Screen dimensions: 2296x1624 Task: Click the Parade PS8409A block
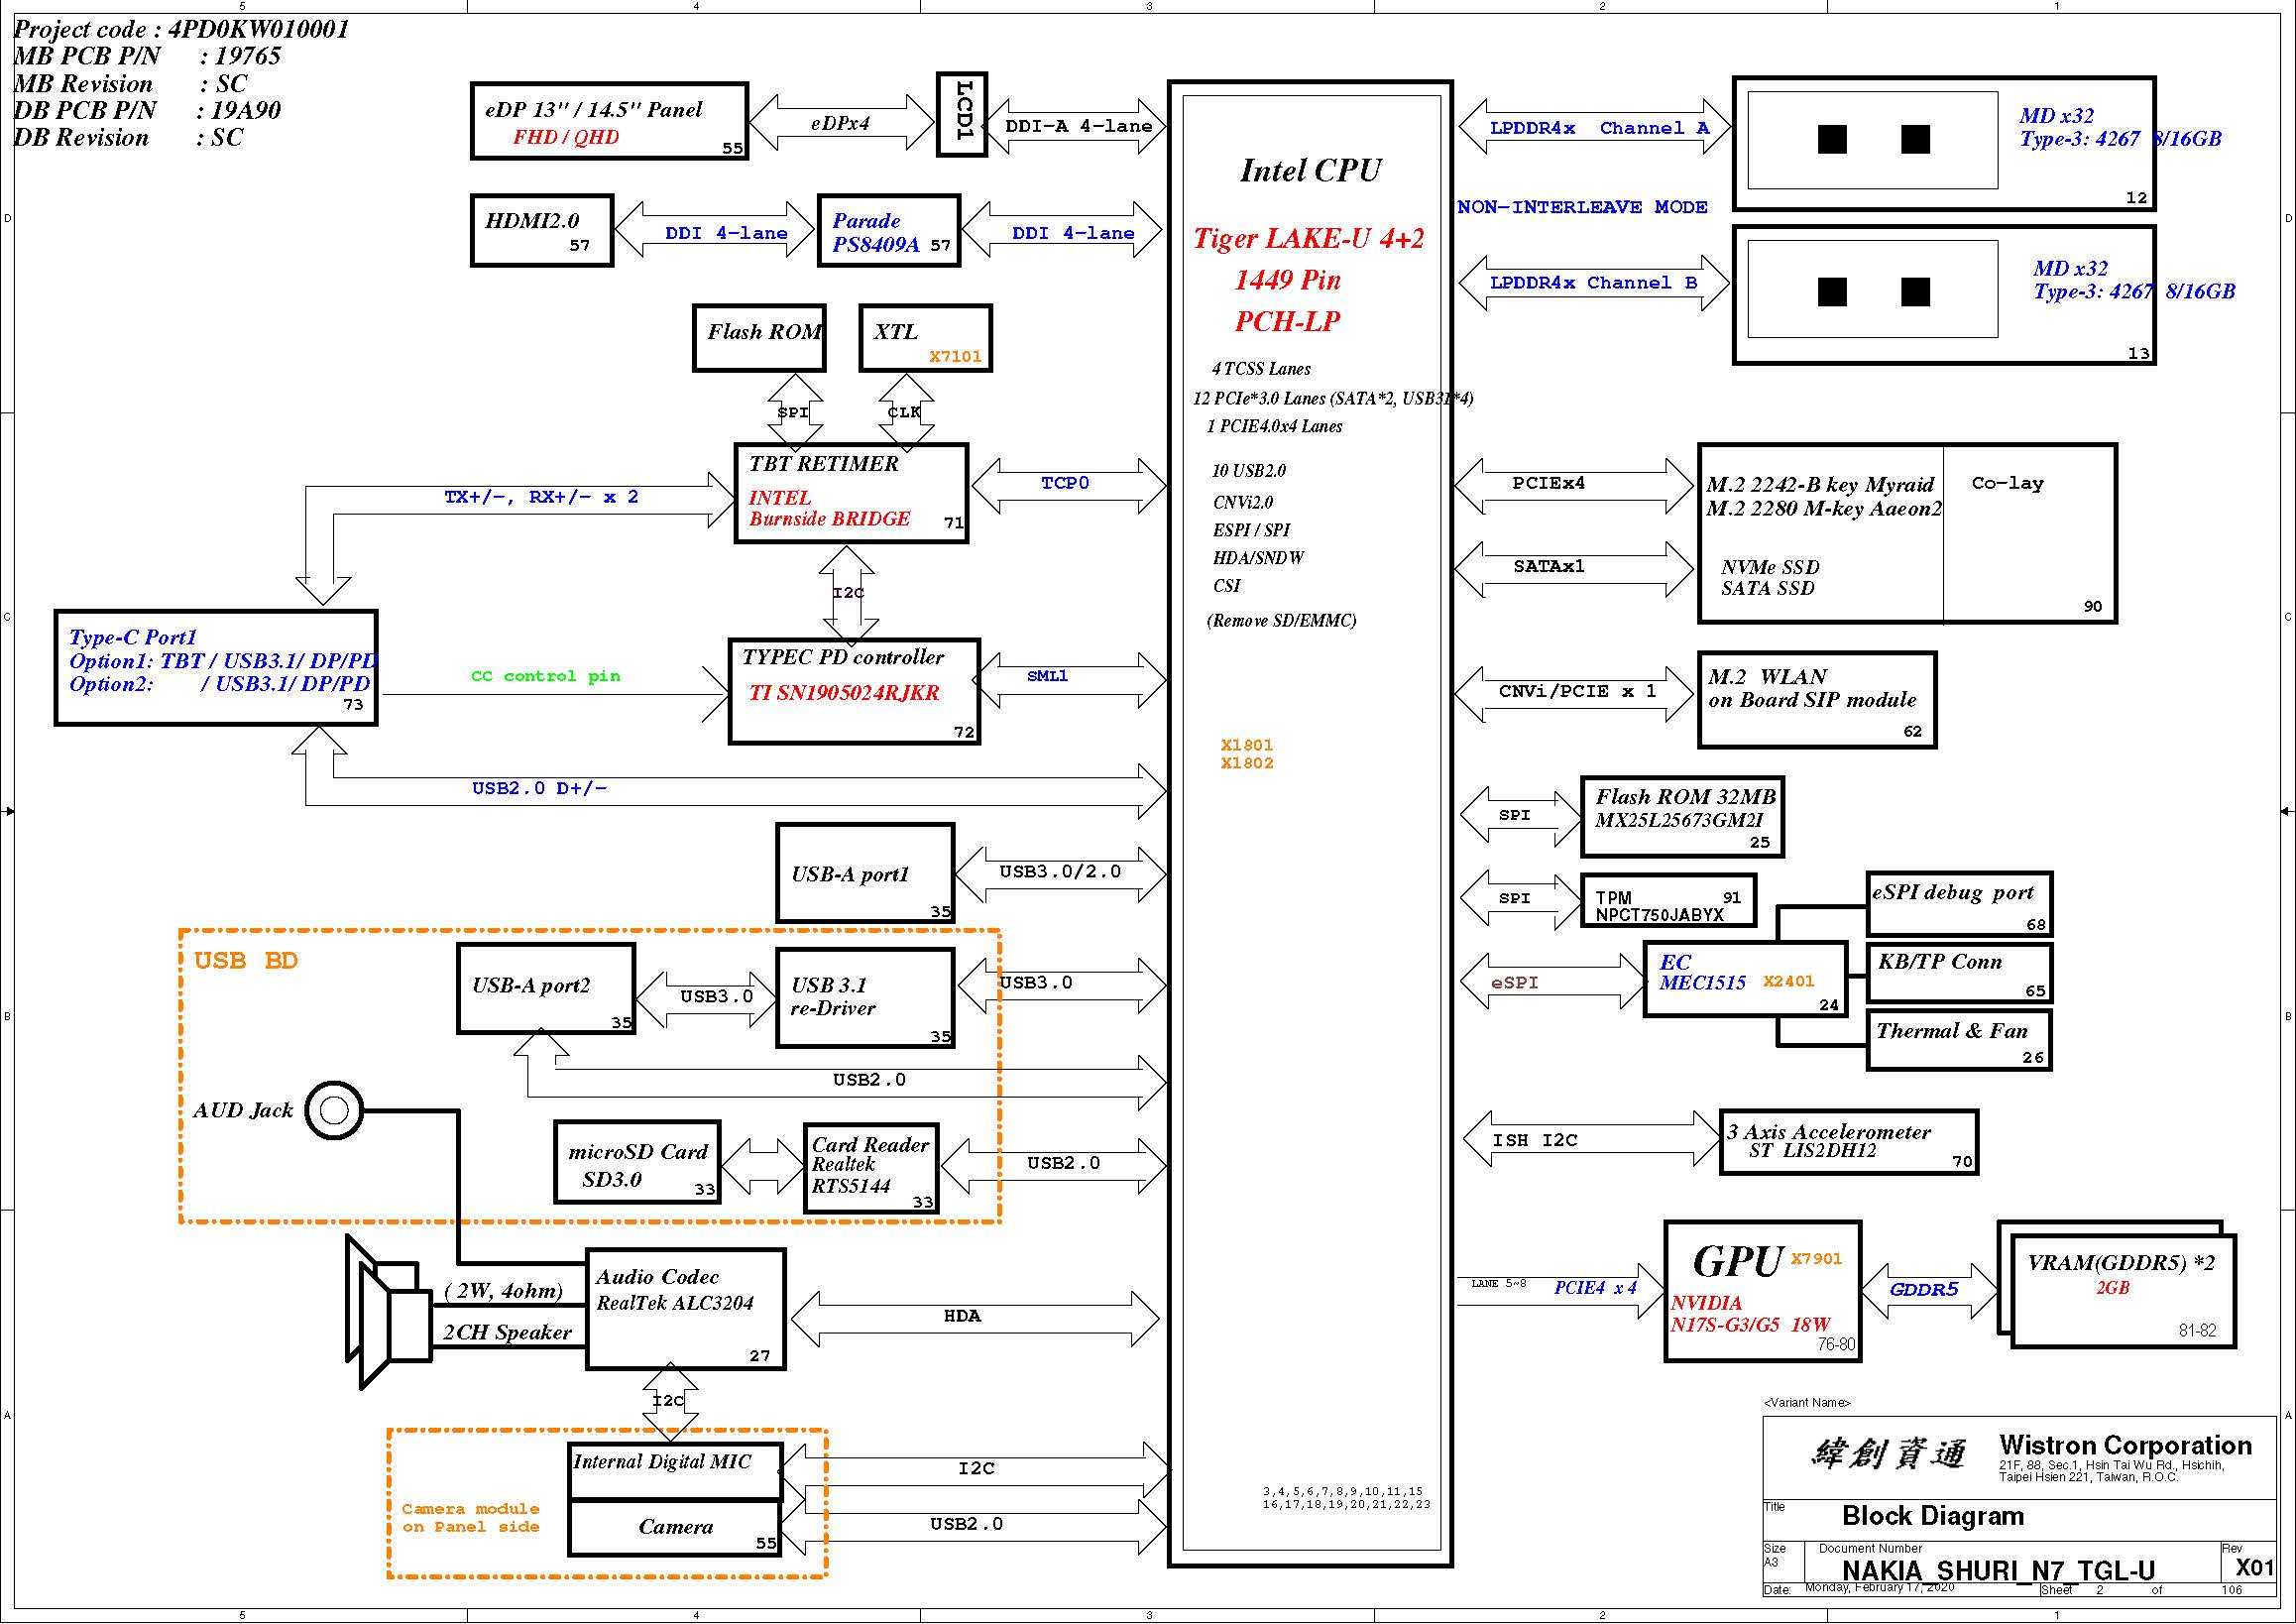[x=889, y=231]
